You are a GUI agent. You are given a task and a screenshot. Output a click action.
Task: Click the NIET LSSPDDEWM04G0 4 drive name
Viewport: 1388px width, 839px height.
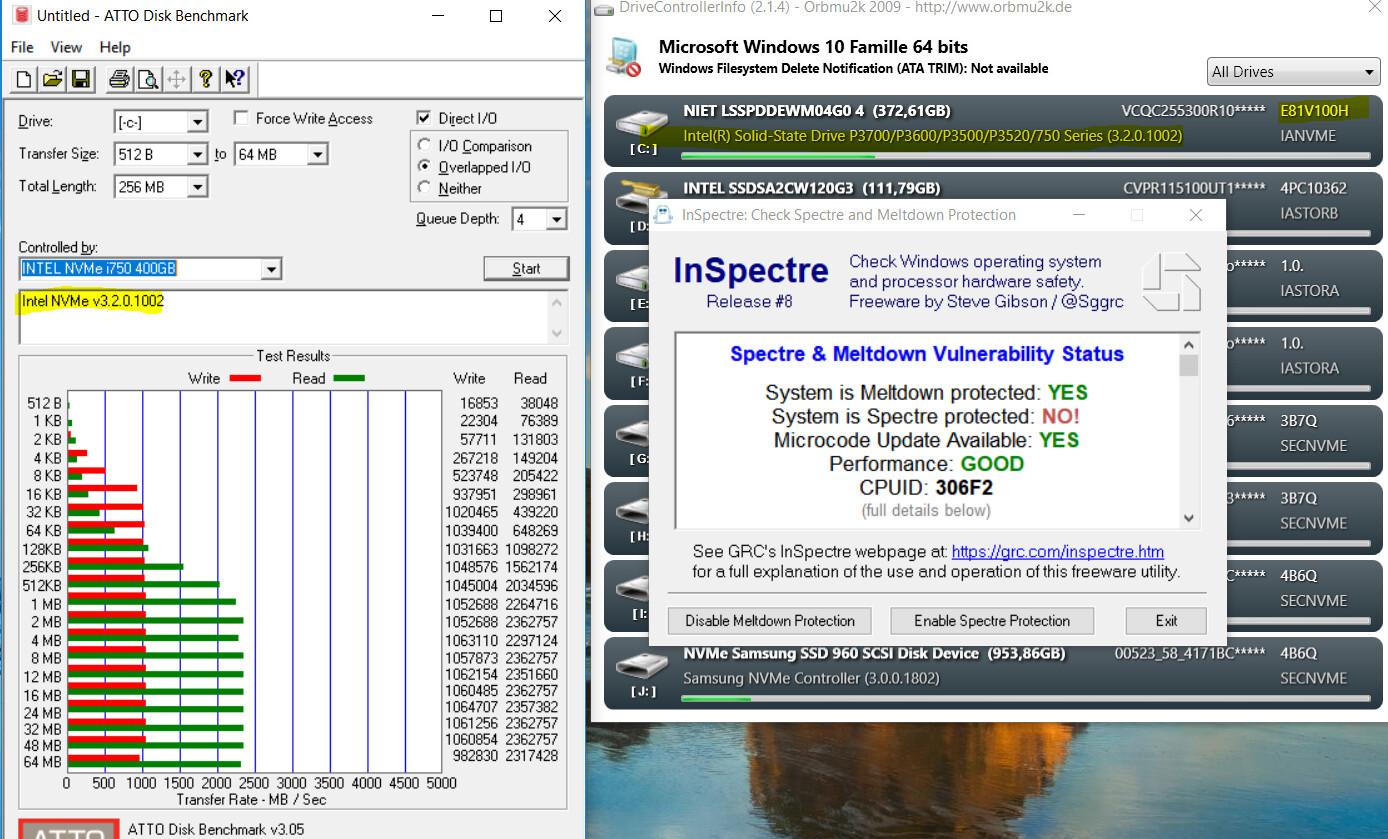775,111
